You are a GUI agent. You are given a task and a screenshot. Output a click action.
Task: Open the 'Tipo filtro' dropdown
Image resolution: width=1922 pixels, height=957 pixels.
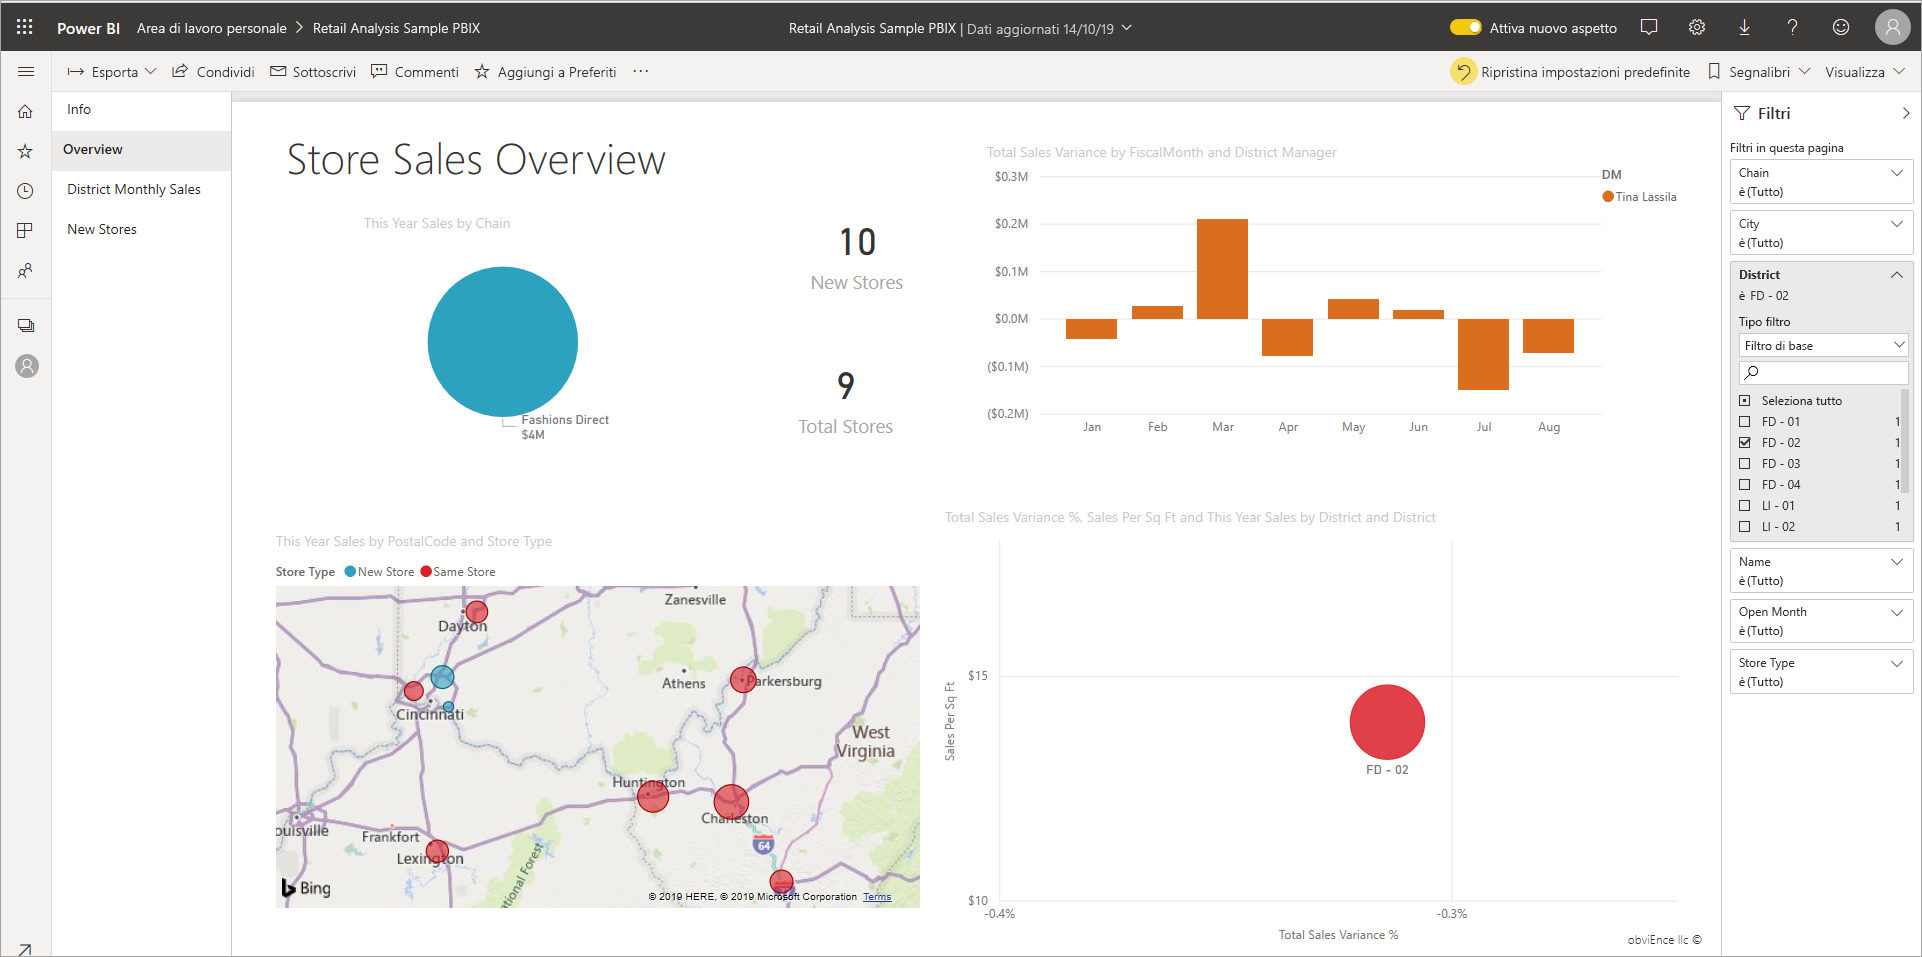pos(1822,345)
